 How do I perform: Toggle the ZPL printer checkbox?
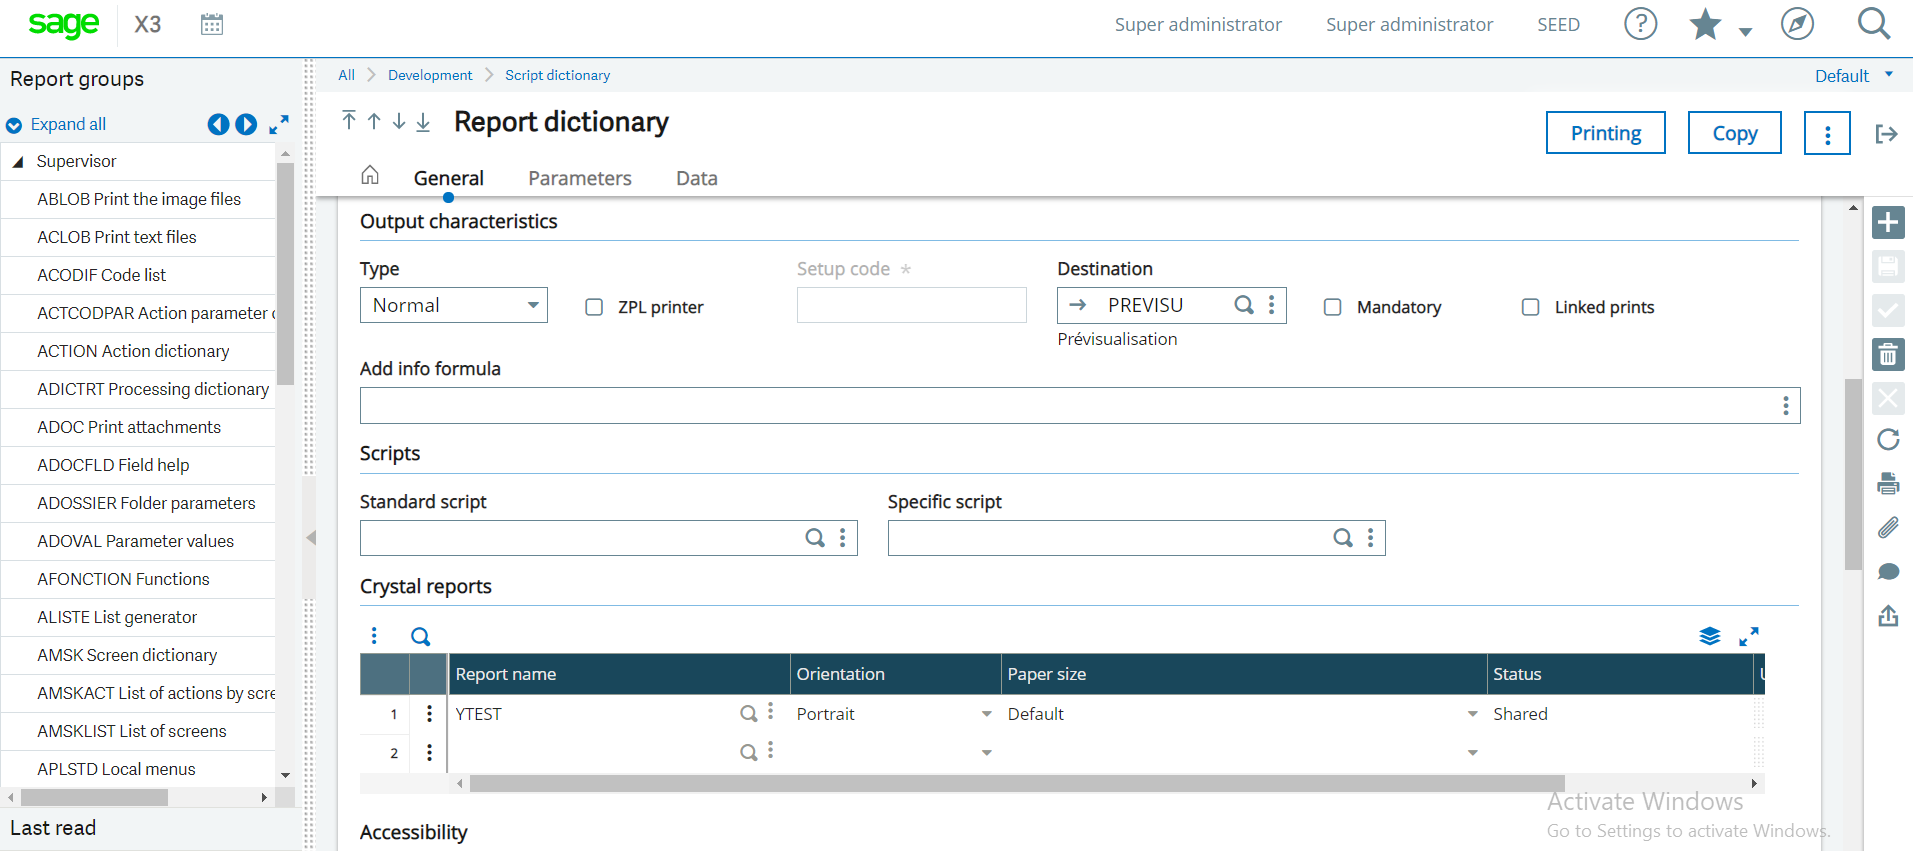tap(594, 307)
